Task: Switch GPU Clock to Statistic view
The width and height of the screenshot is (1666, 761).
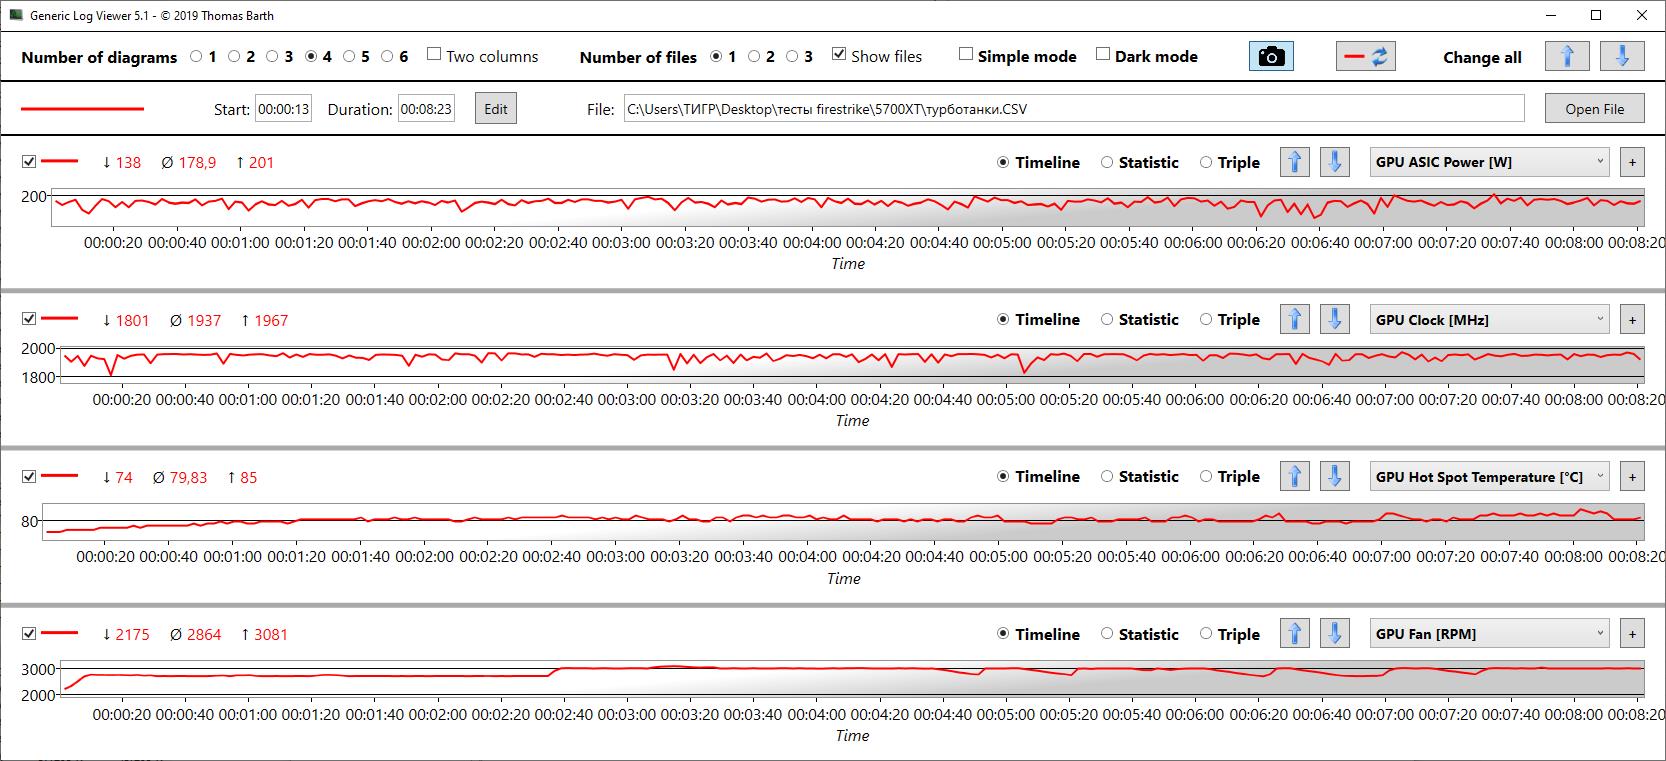Action: click(1107, 319)
